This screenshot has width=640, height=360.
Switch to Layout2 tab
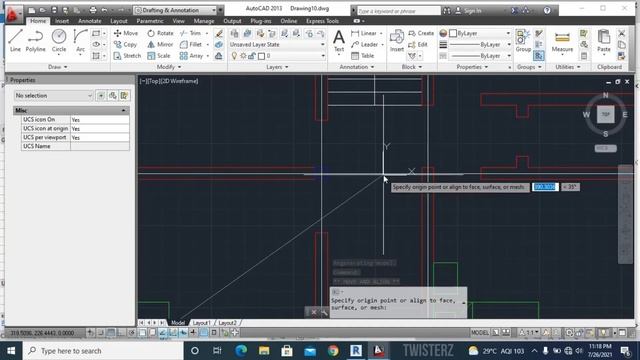pyautogui.click(x=227, y=323)
